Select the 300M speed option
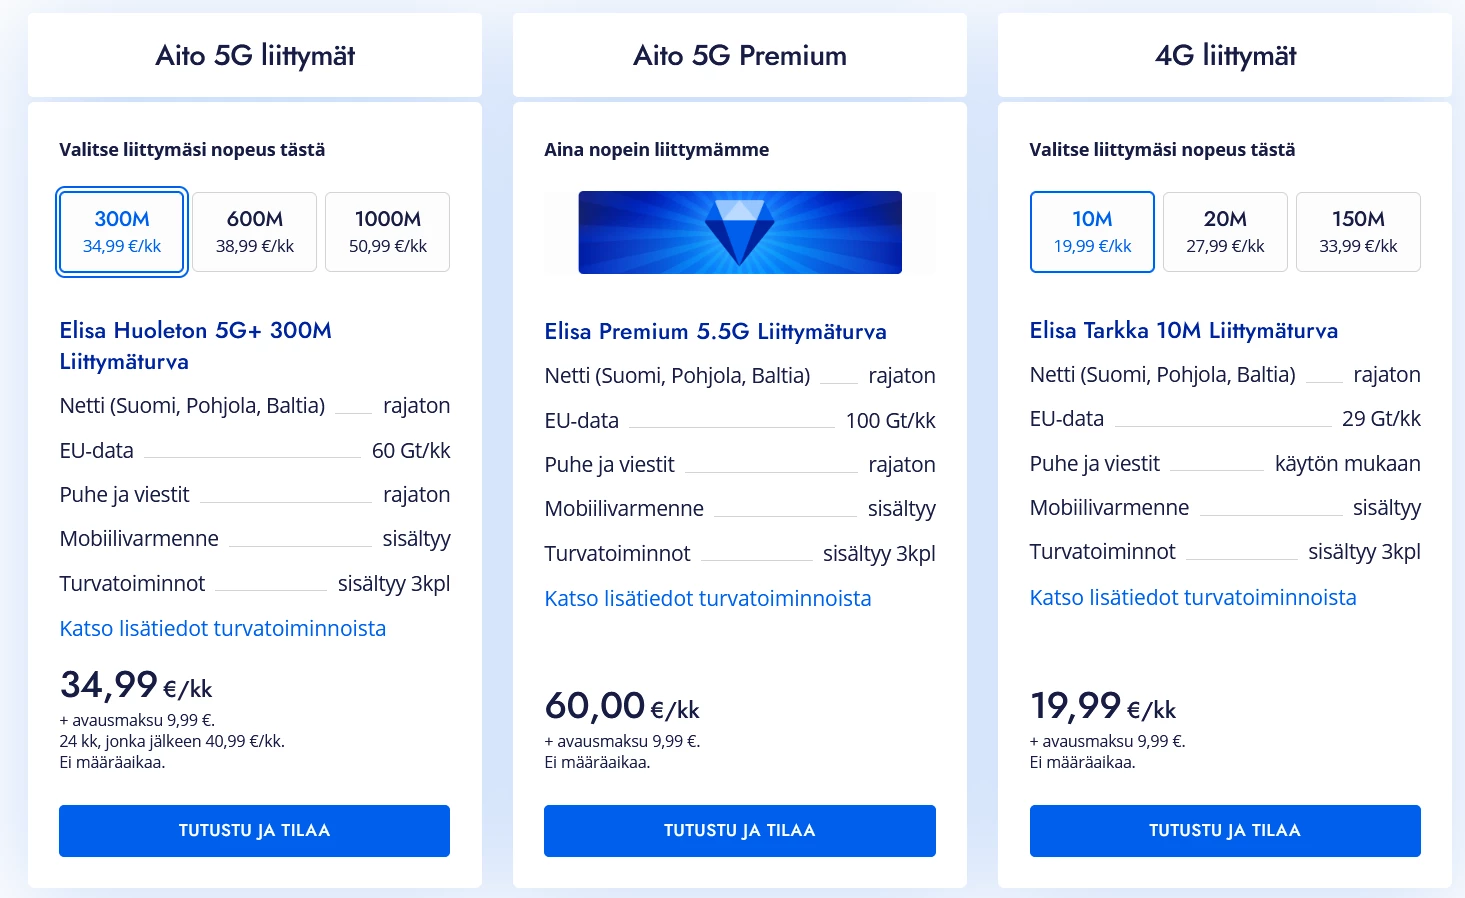Image resolution: width=1465 pixels, height=898 pixels. 122,232
